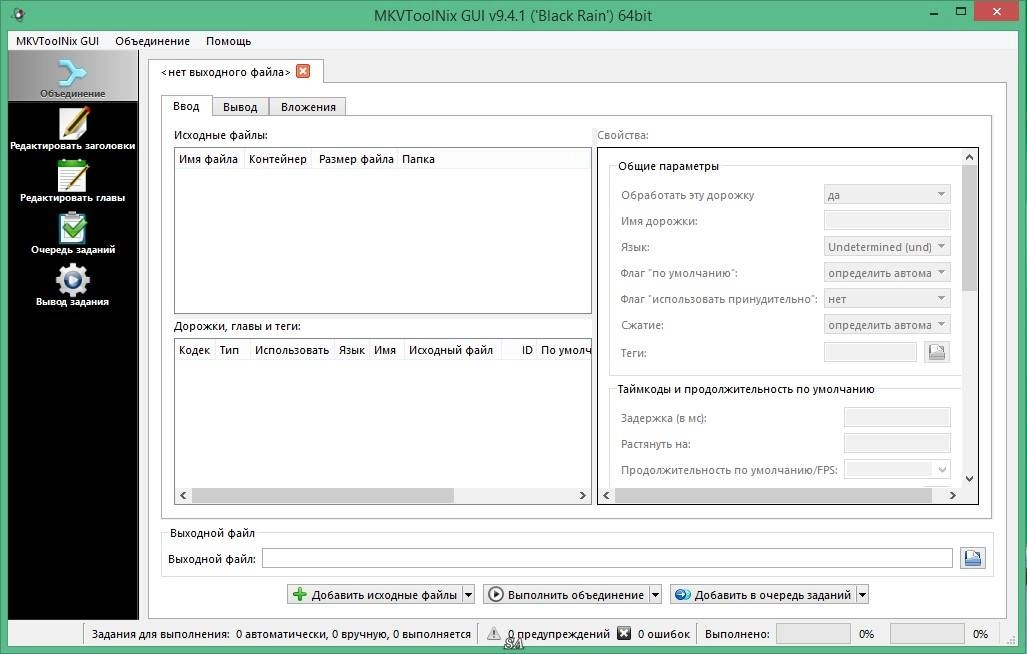This screenshot has width=1027, height=654.
Task: Open Очередь заданий job queue
Action: pyautogui.click(x=73, y=232)
